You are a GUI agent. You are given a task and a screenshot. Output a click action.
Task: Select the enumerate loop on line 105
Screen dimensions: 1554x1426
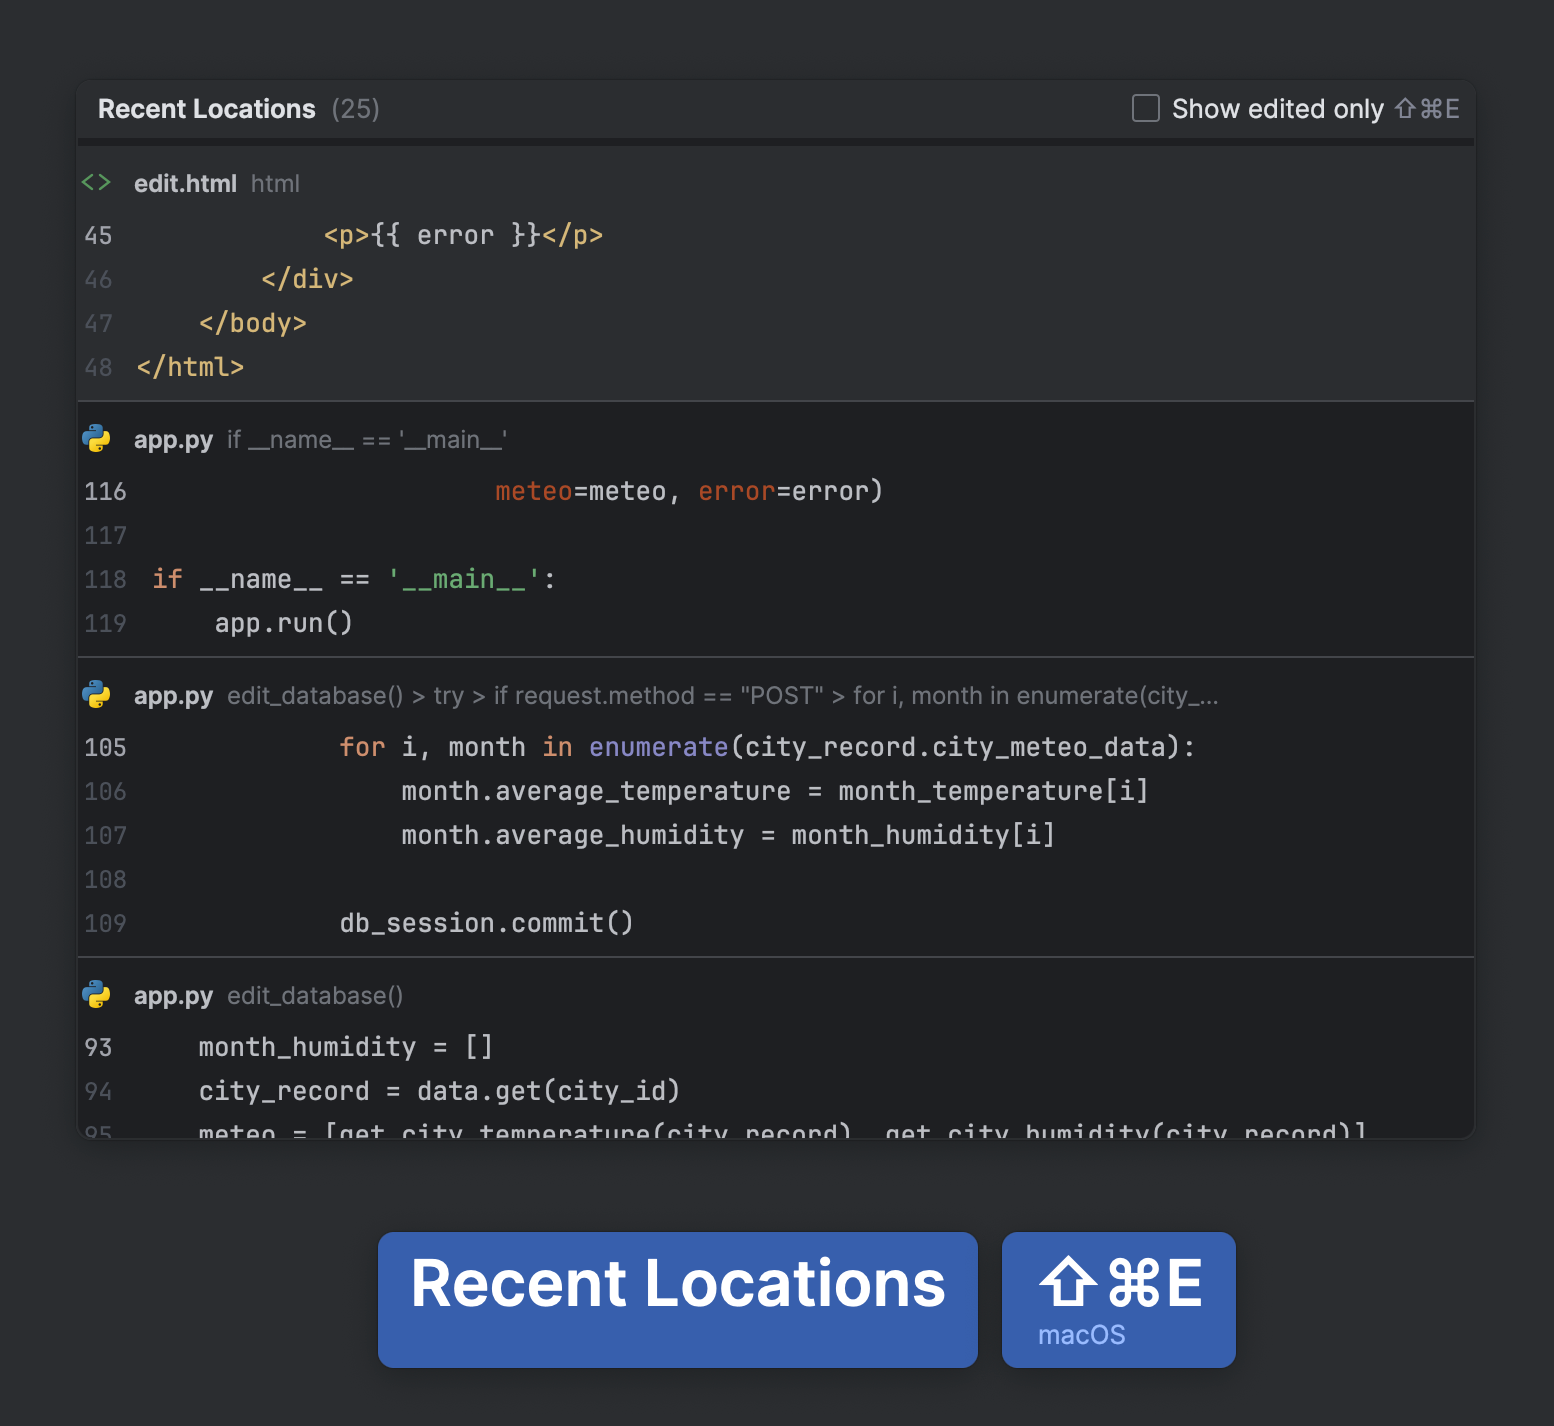click(x=765, y=747)
